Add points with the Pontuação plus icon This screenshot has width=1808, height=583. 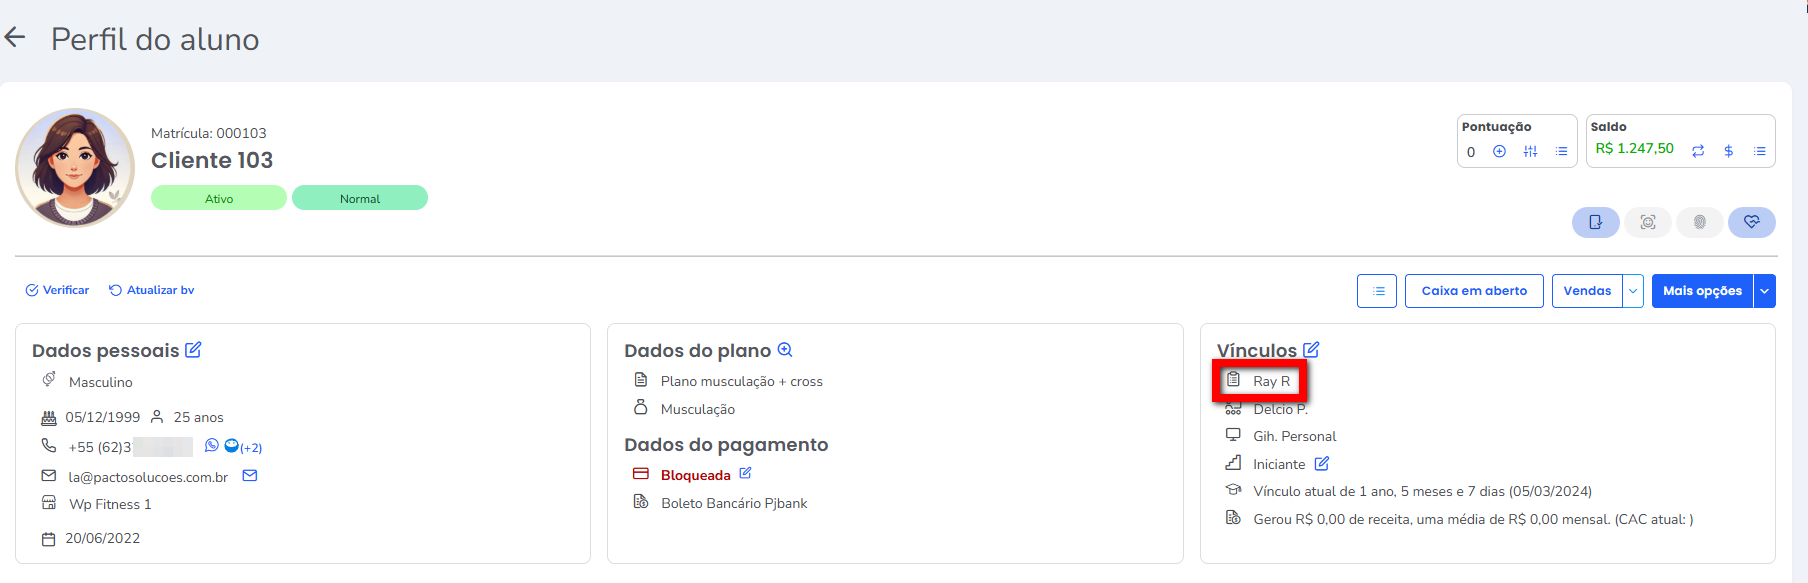click(1499, 152)
